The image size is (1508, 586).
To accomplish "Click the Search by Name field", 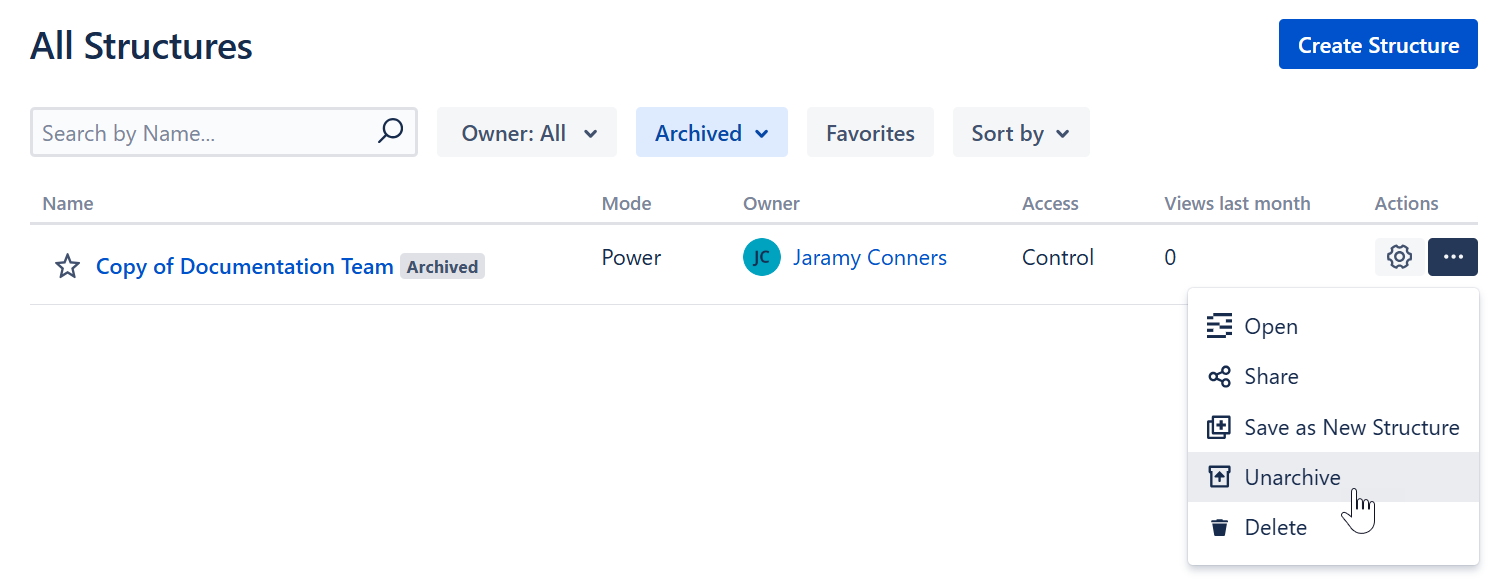I will pyautogui.click(x=205, y=133).
